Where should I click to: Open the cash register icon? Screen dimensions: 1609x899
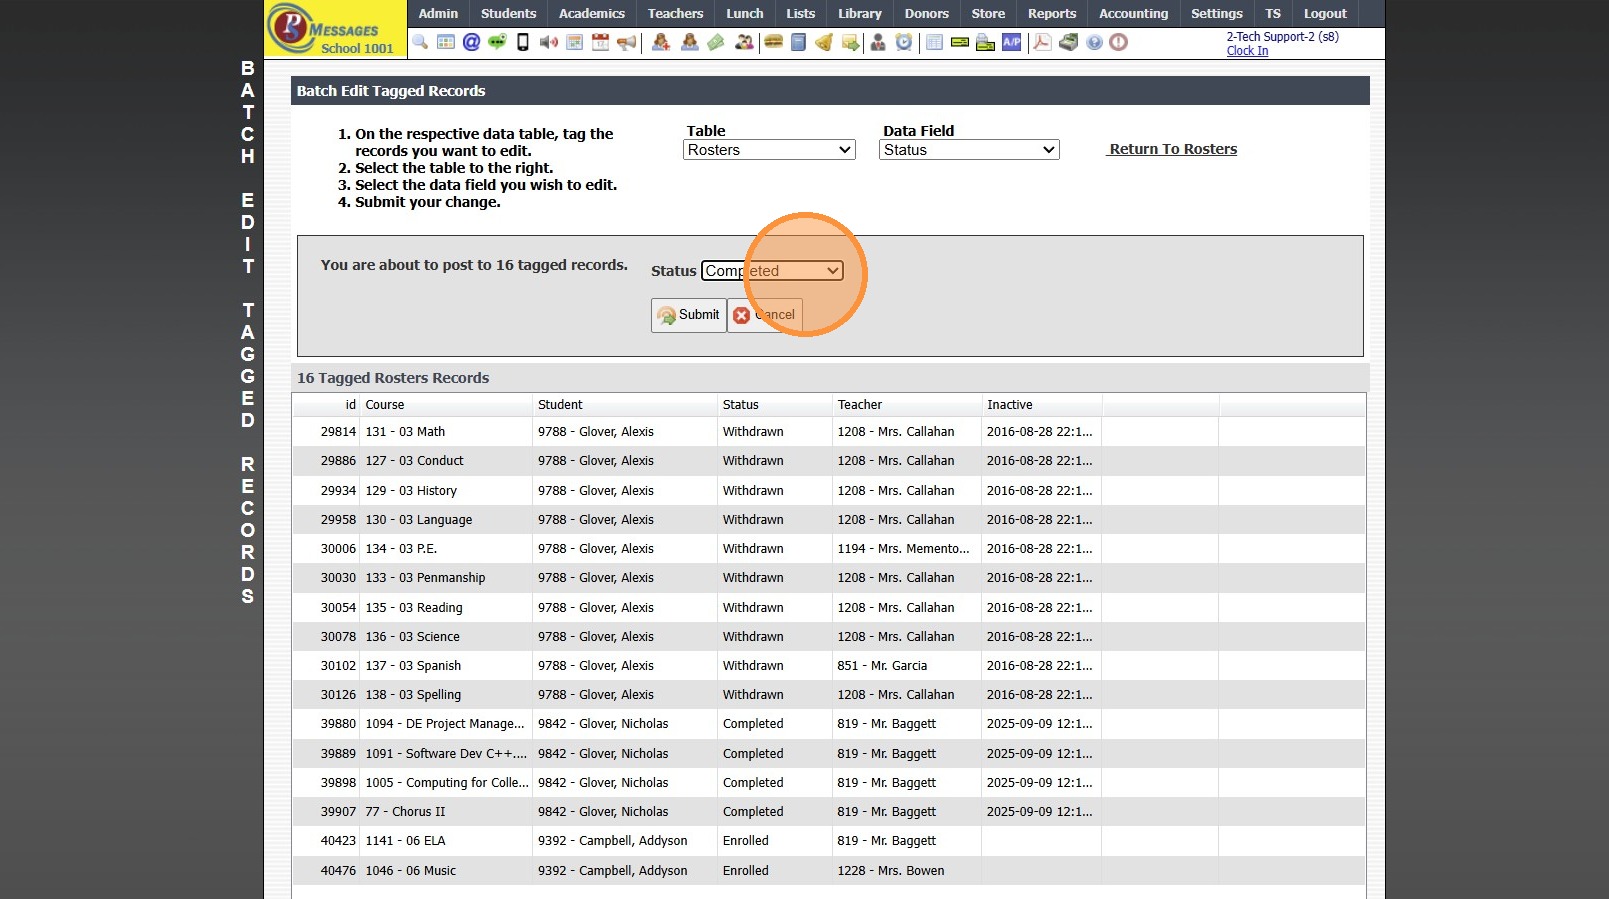[1068, 42]
